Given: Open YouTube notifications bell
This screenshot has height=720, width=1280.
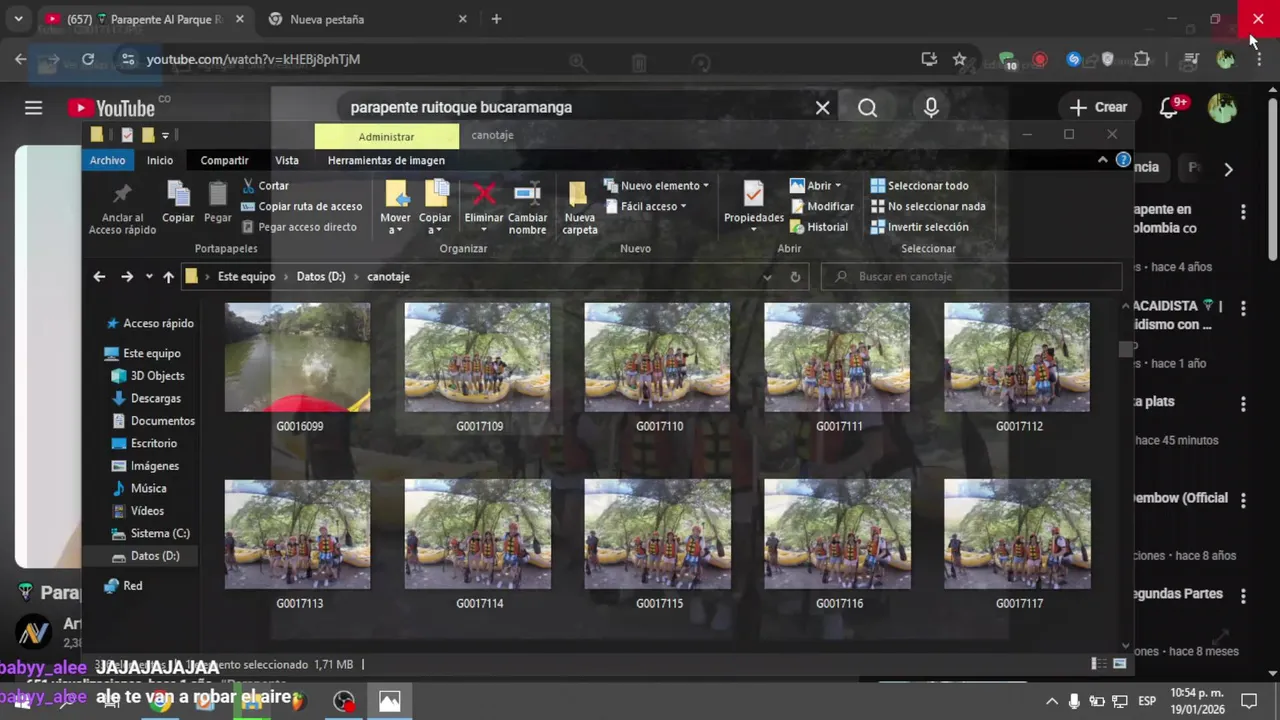Looking at the screenshot, I should [1168, 107].
